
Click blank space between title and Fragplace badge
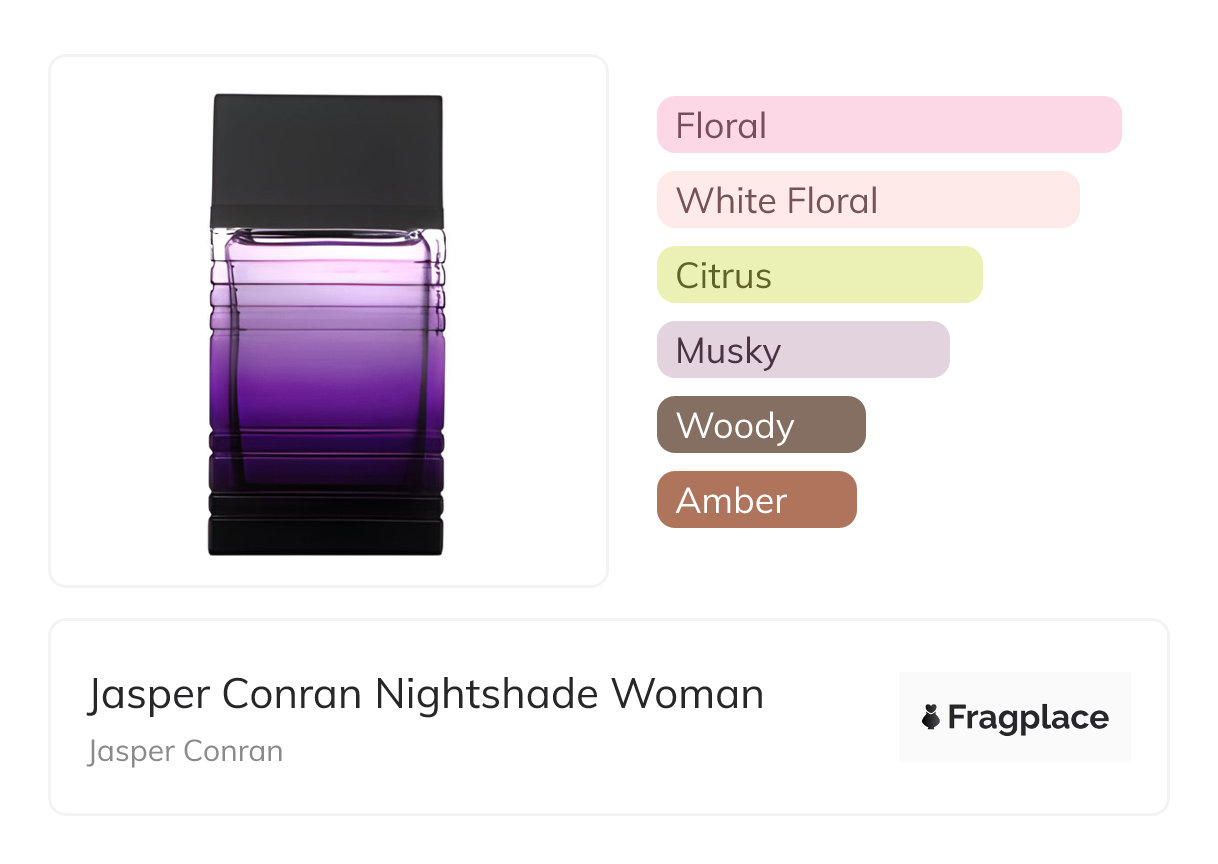tap(830, 717)
